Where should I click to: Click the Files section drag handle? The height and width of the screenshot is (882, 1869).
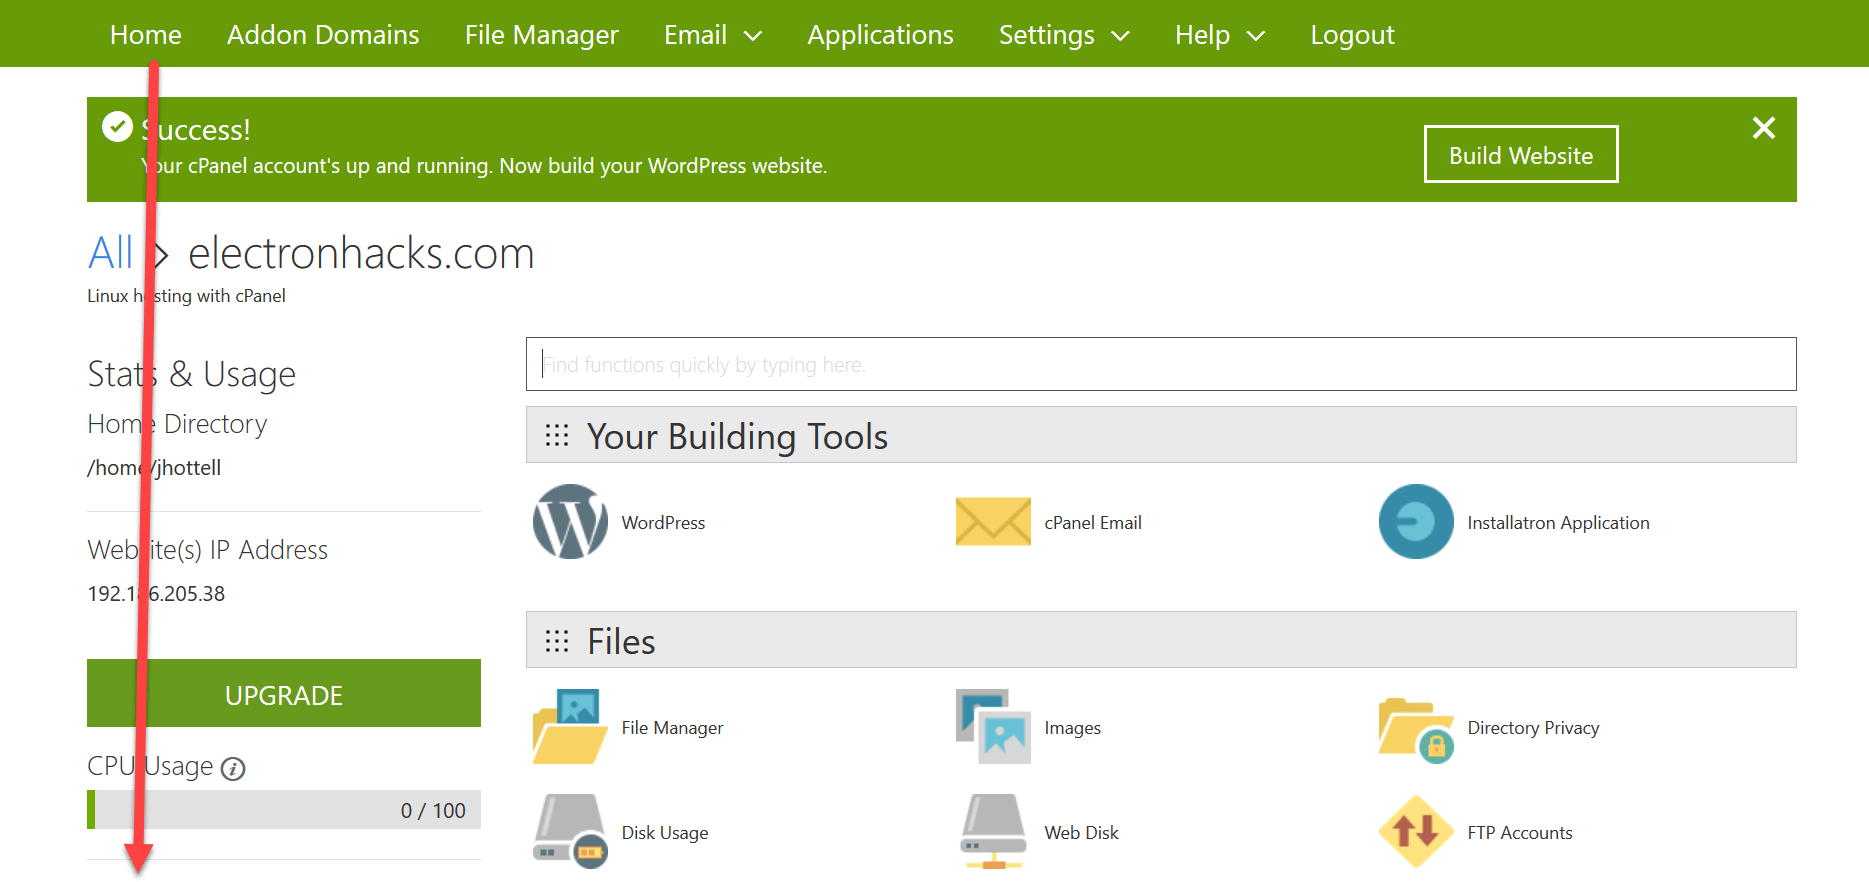(x=557, y=641)
